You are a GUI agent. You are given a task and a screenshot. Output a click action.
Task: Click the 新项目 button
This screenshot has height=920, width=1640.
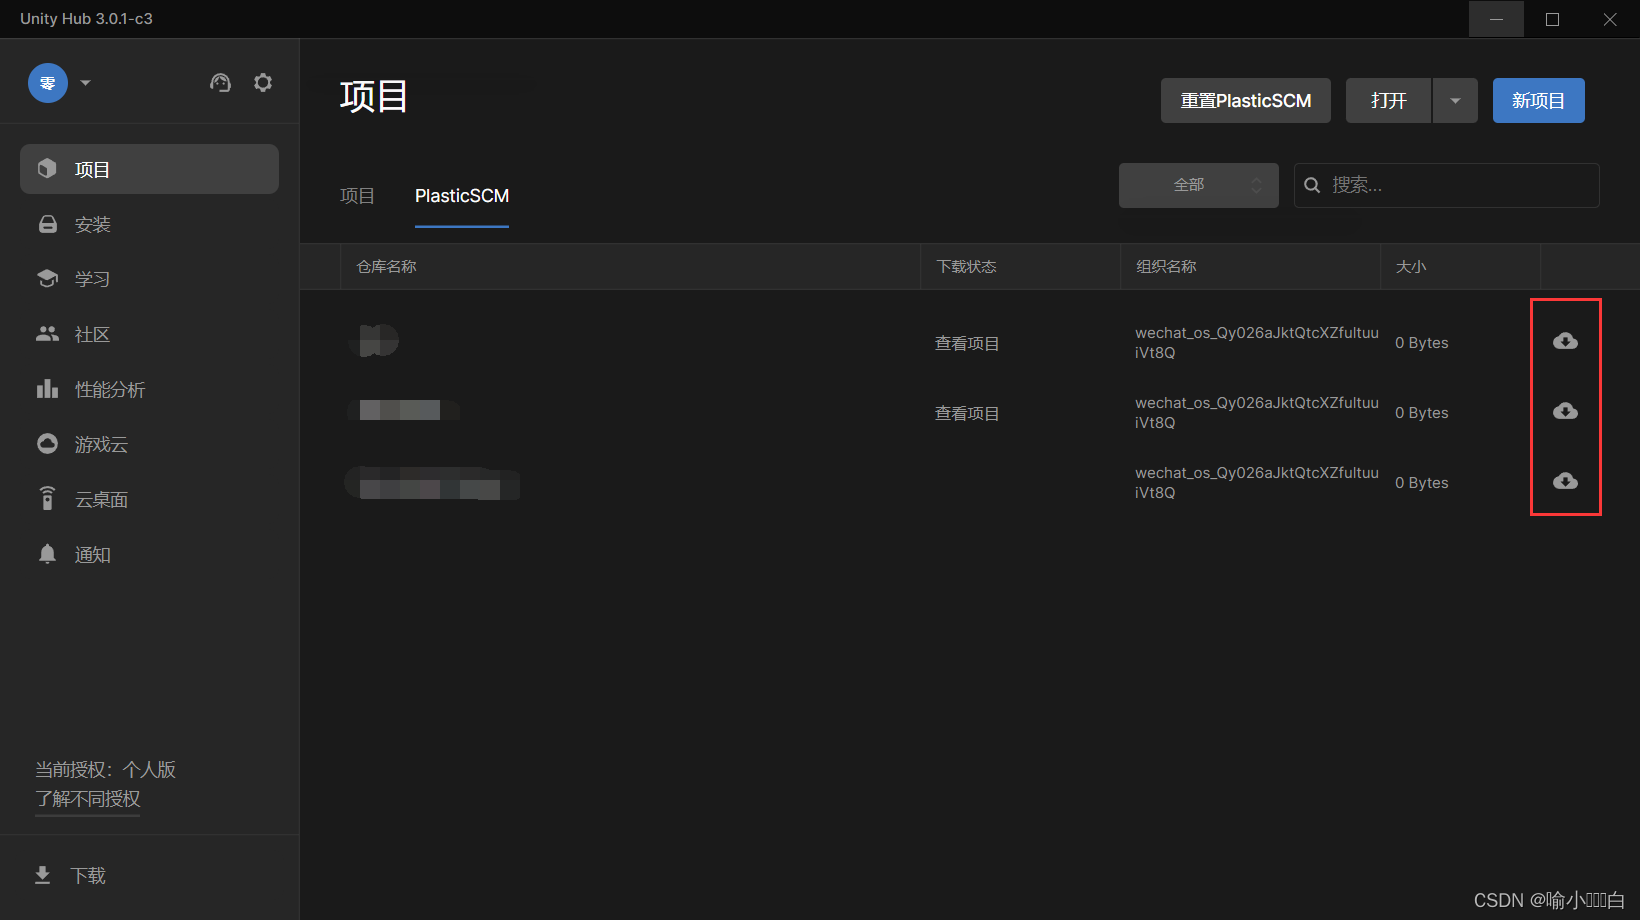tap(1538, 101)
